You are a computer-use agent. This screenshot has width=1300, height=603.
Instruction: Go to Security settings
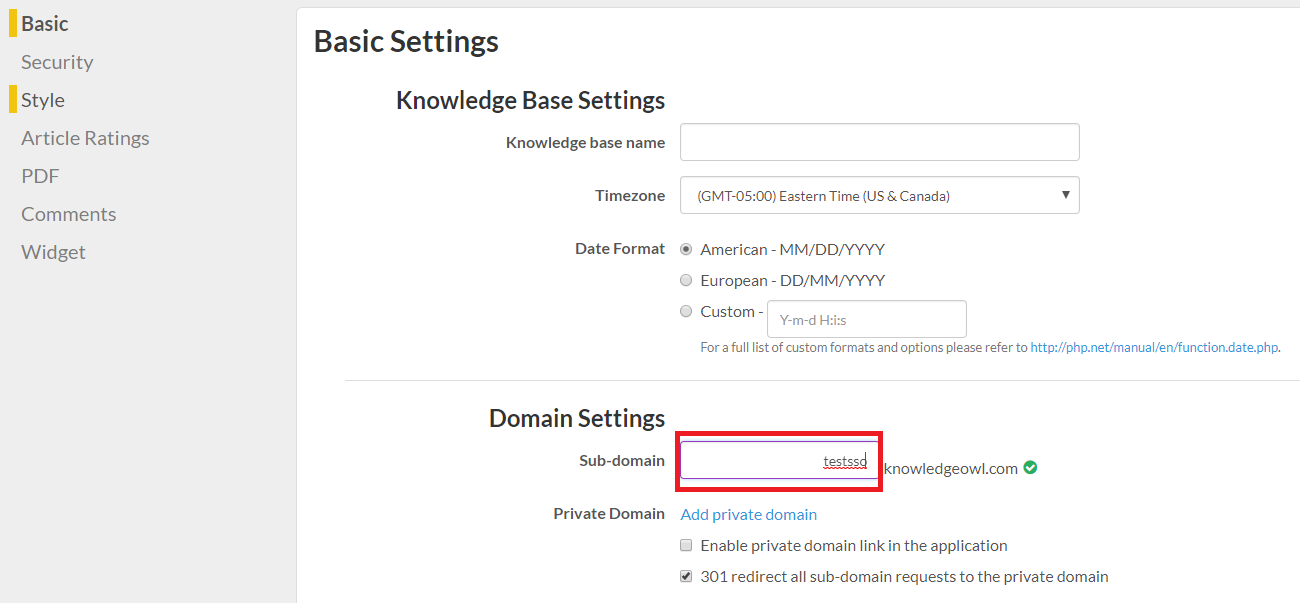[57, 62]
